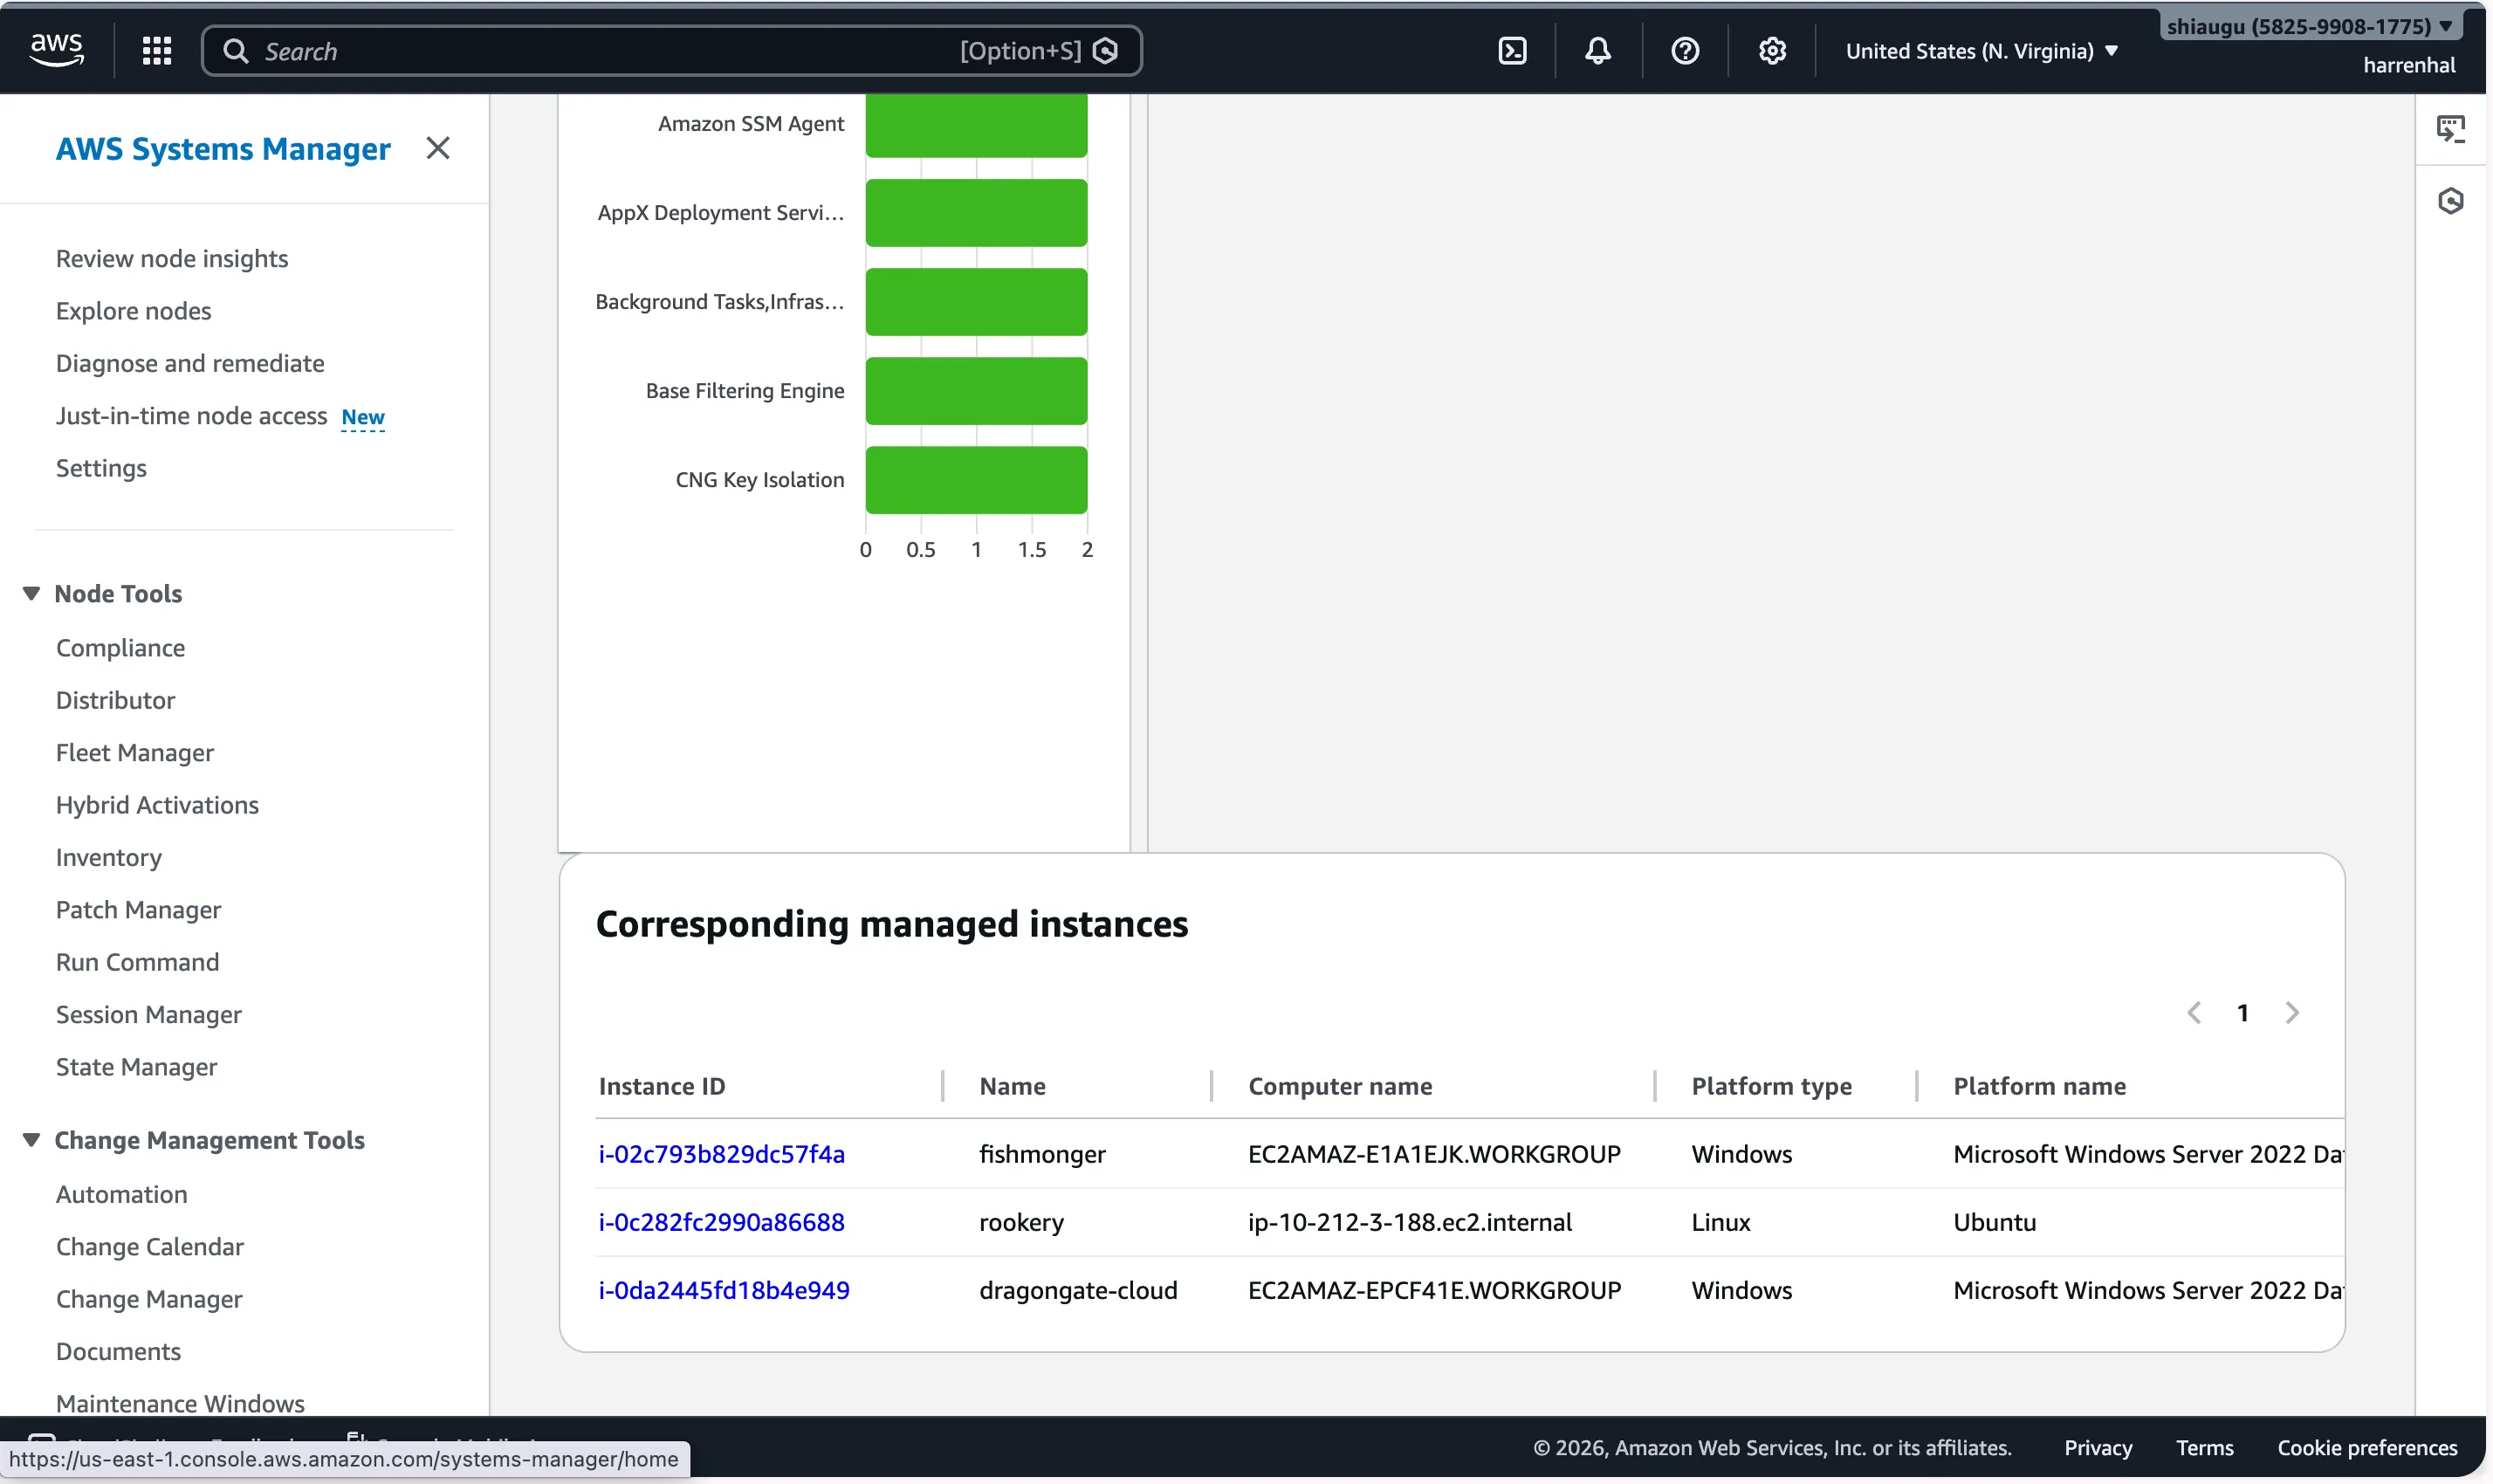Open Diagnose and remediate
The height and width of the screenshot is (1484, 2493).
click(x=190, y=363)
